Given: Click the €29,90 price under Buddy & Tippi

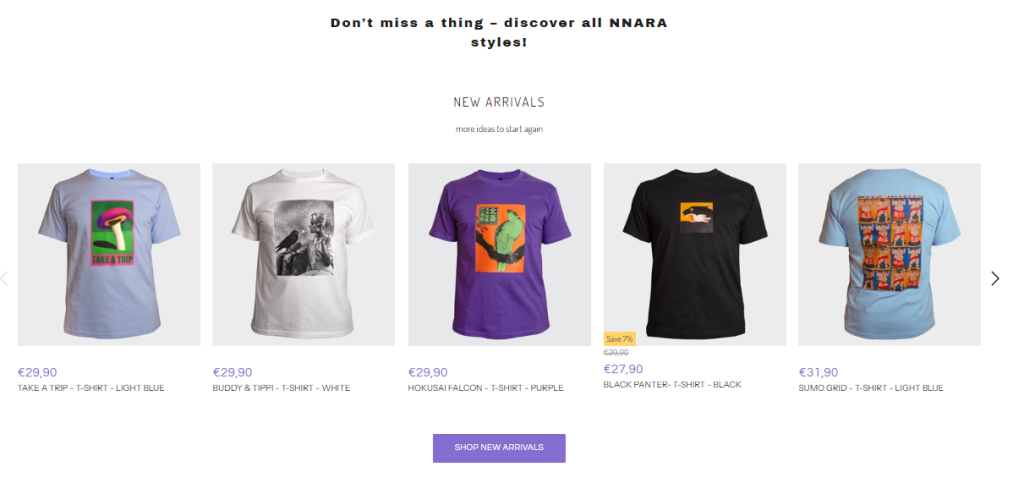Looking at the screenshot, I should [232, 373].
